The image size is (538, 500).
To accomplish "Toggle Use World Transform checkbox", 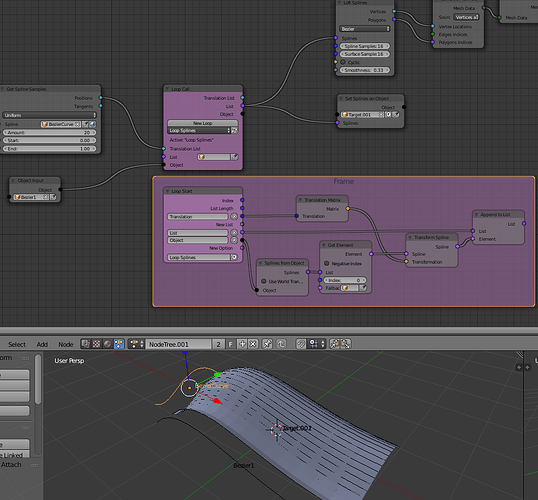I will [264, 281].
